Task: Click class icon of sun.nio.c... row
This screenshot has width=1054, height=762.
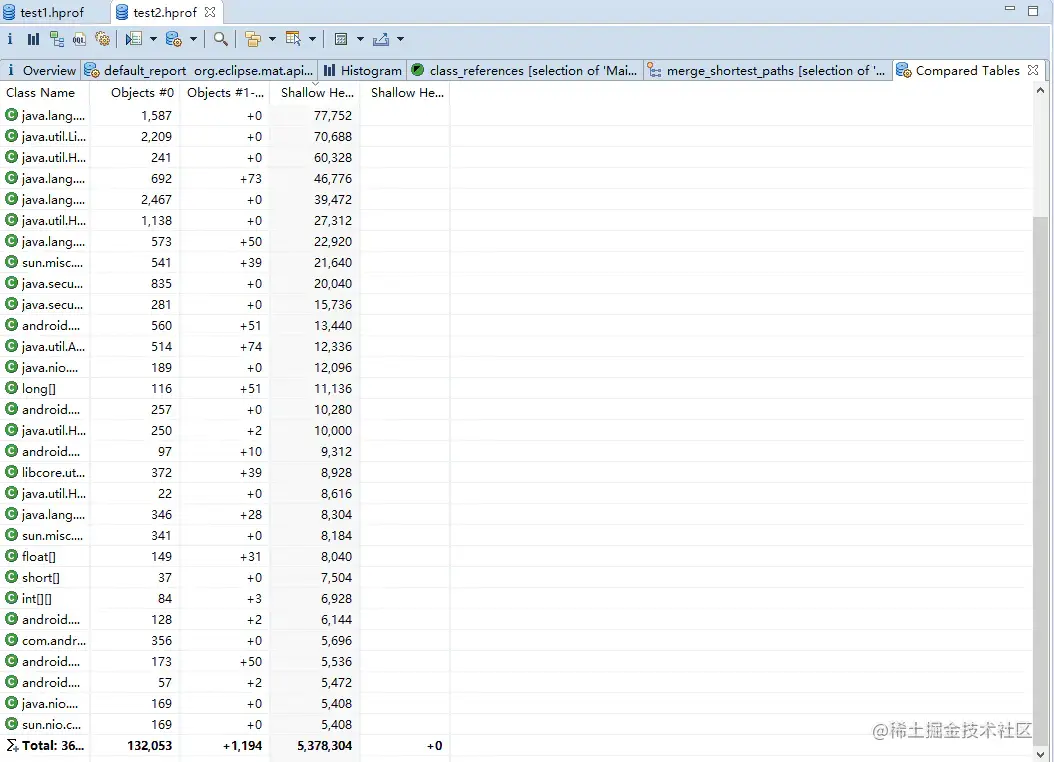Action: point(11,724)
